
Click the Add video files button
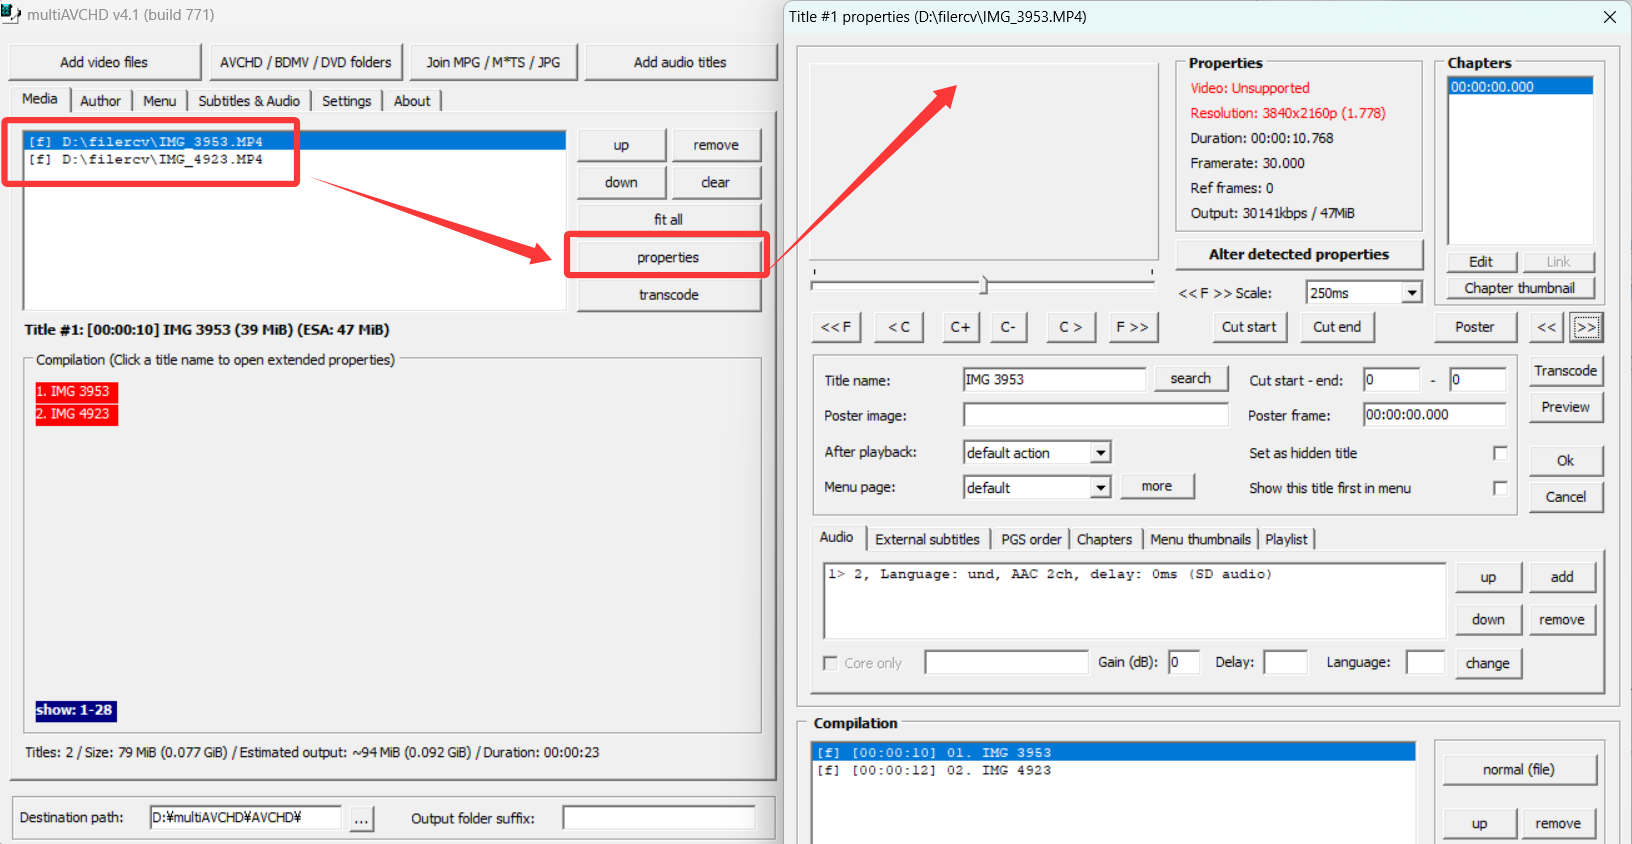[x=104, y=62]
